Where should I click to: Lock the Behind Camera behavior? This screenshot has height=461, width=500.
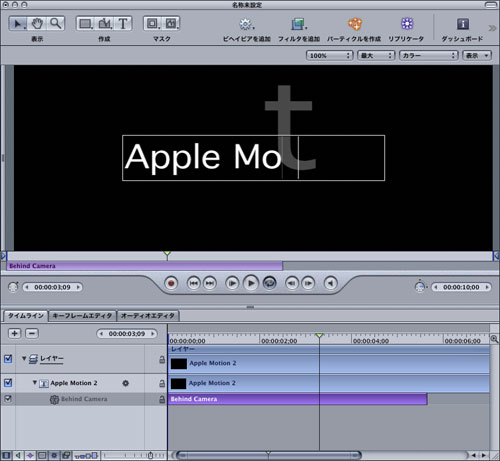point(162,399)
